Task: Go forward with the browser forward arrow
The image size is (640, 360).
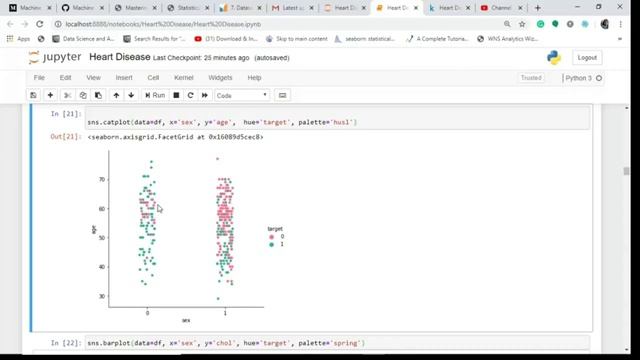Action: (24, 24)
